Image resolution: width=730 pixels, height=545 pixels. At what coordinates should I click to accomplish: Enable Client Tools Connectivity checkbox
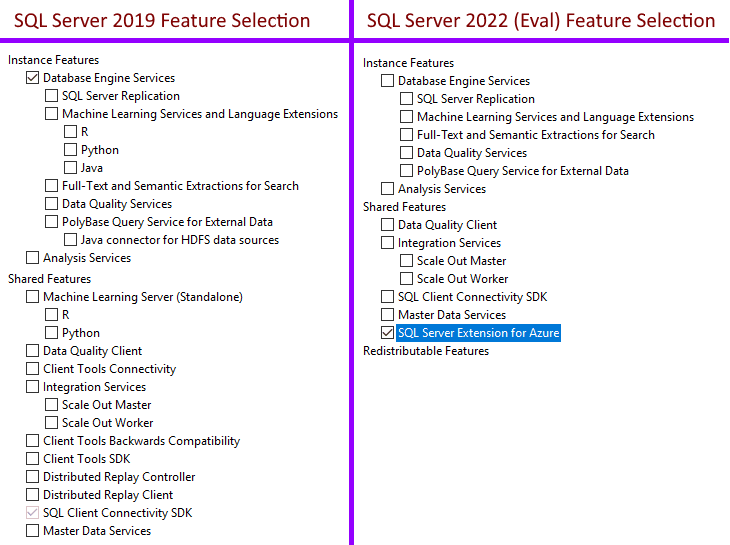tap(32, 369)
